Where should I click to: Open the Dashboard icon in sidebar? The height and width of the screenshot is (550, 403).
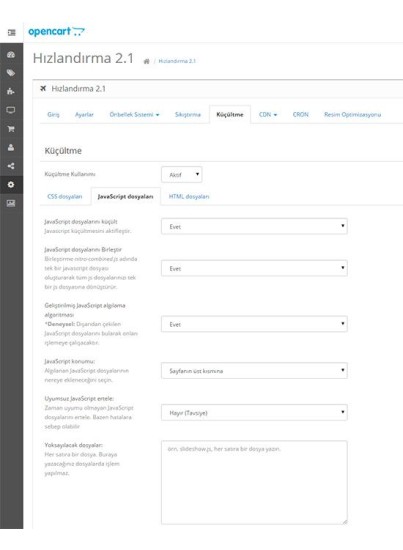pyautogui.click(x=11, y=55)
